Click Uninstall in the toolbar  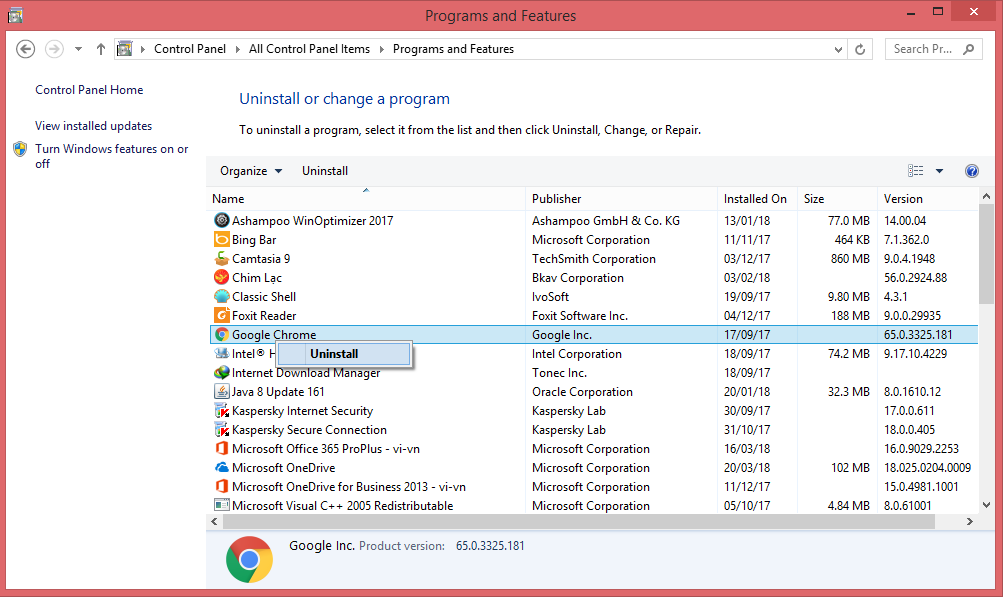pyautogui.click(x=325, y=171)
